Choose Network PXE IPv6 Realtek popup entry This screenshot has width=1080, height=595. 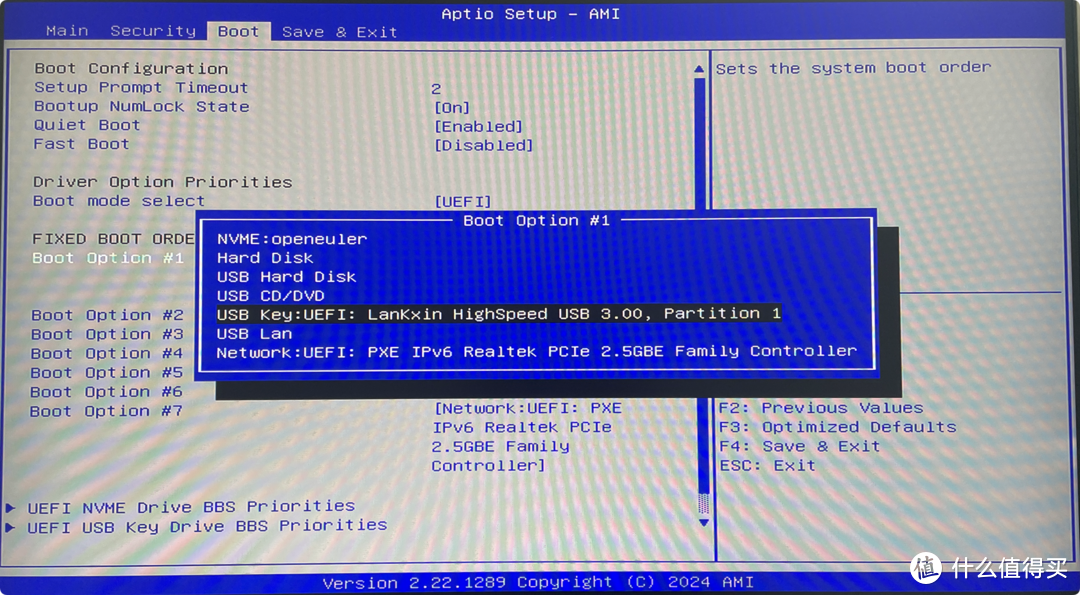[537, 352]
